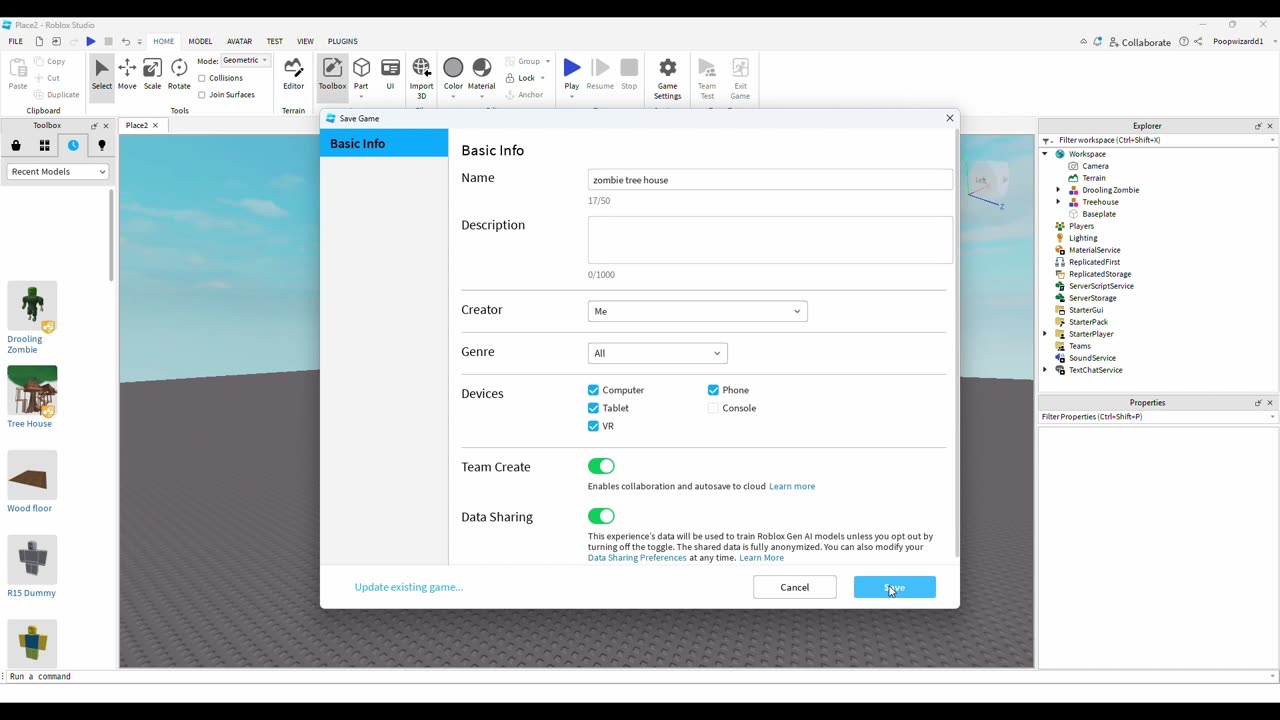This screenshot has height=720, width=1280.
Task: Click the Cancel button
Action: 795,587
